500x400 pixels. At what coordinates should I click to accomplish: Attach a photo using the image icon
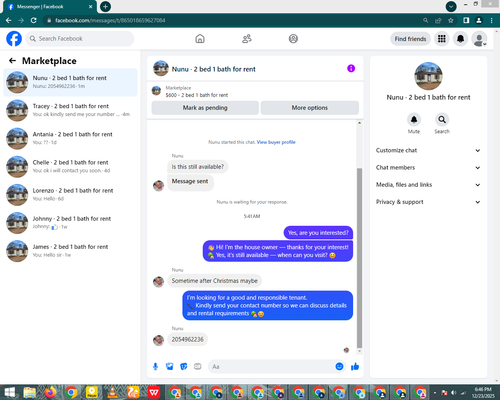[170, 367]
